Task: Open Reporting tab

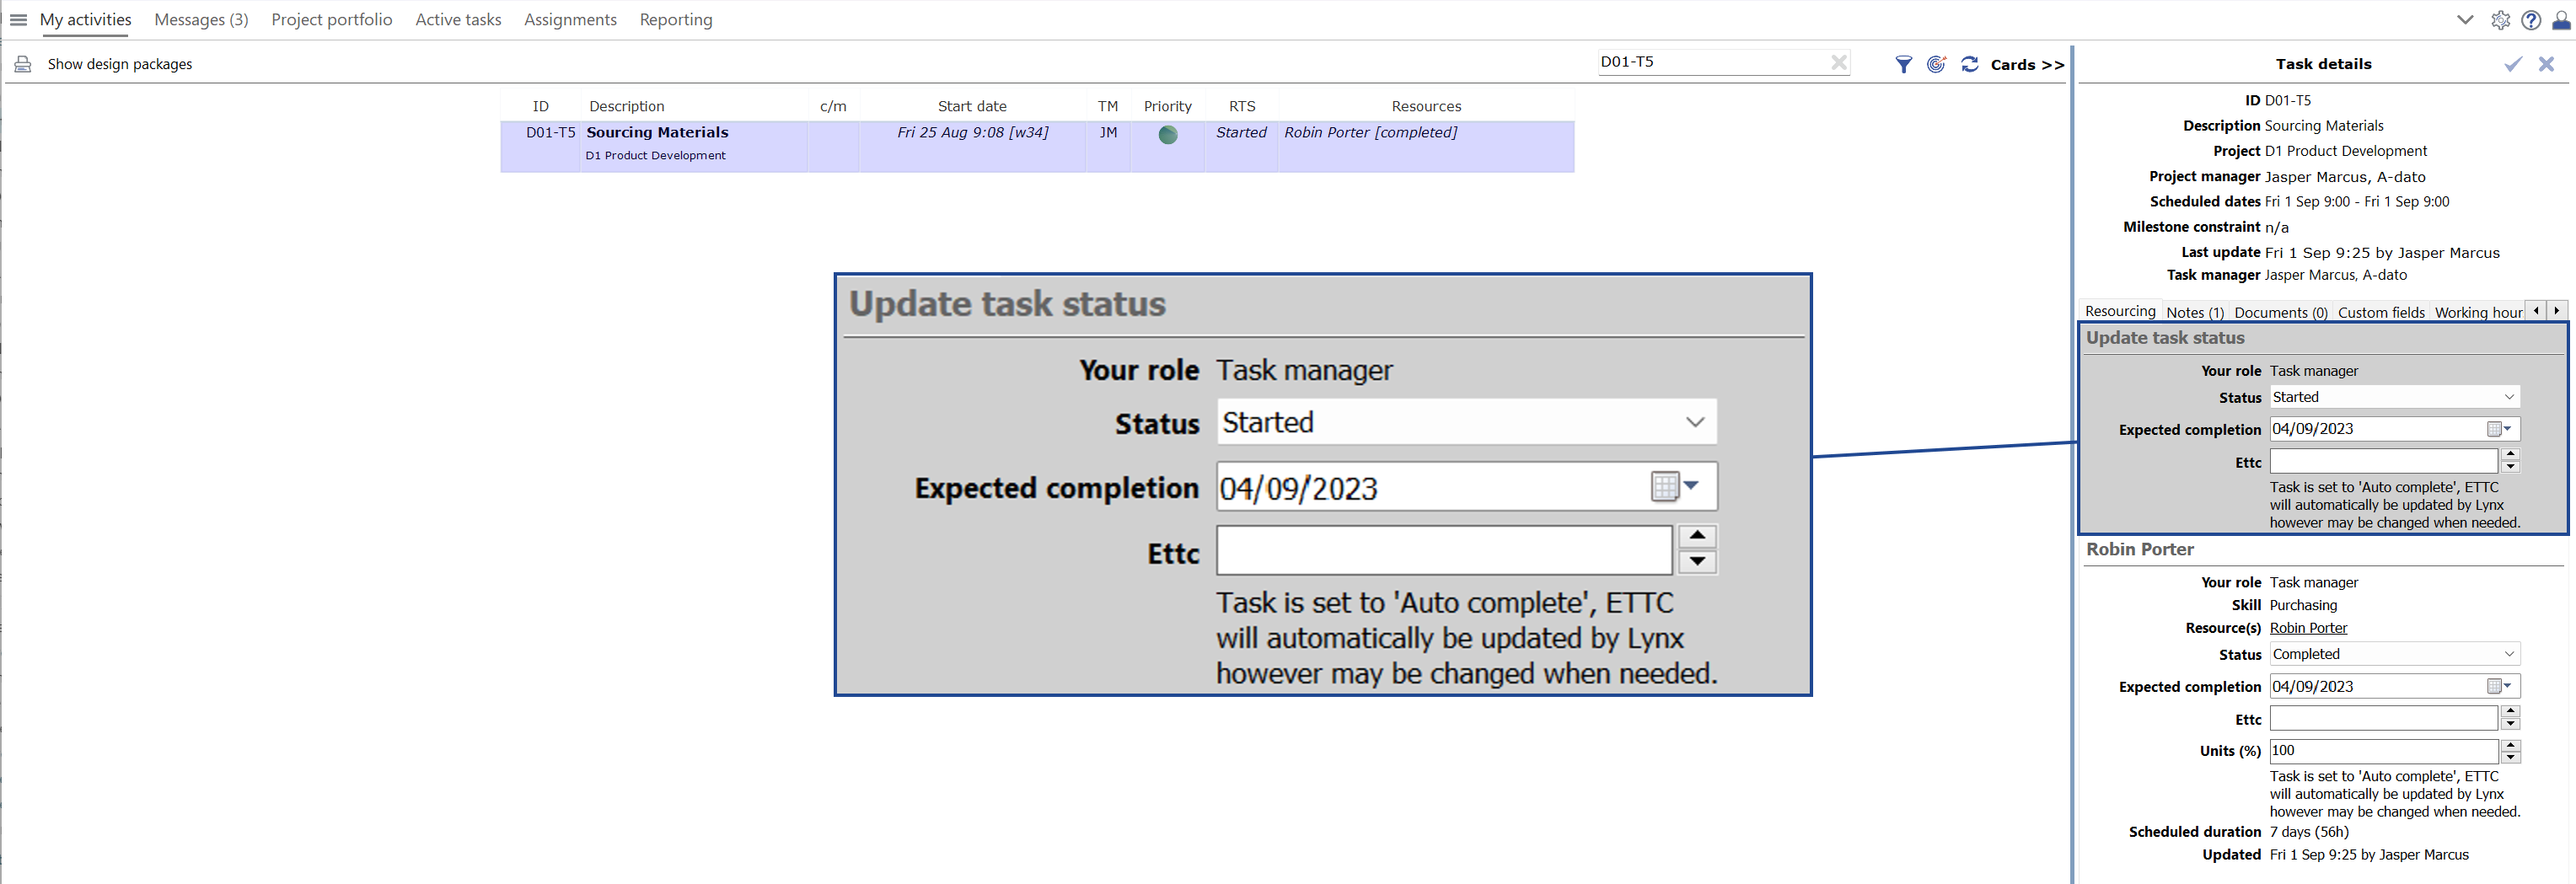Action: click(676, 20)
